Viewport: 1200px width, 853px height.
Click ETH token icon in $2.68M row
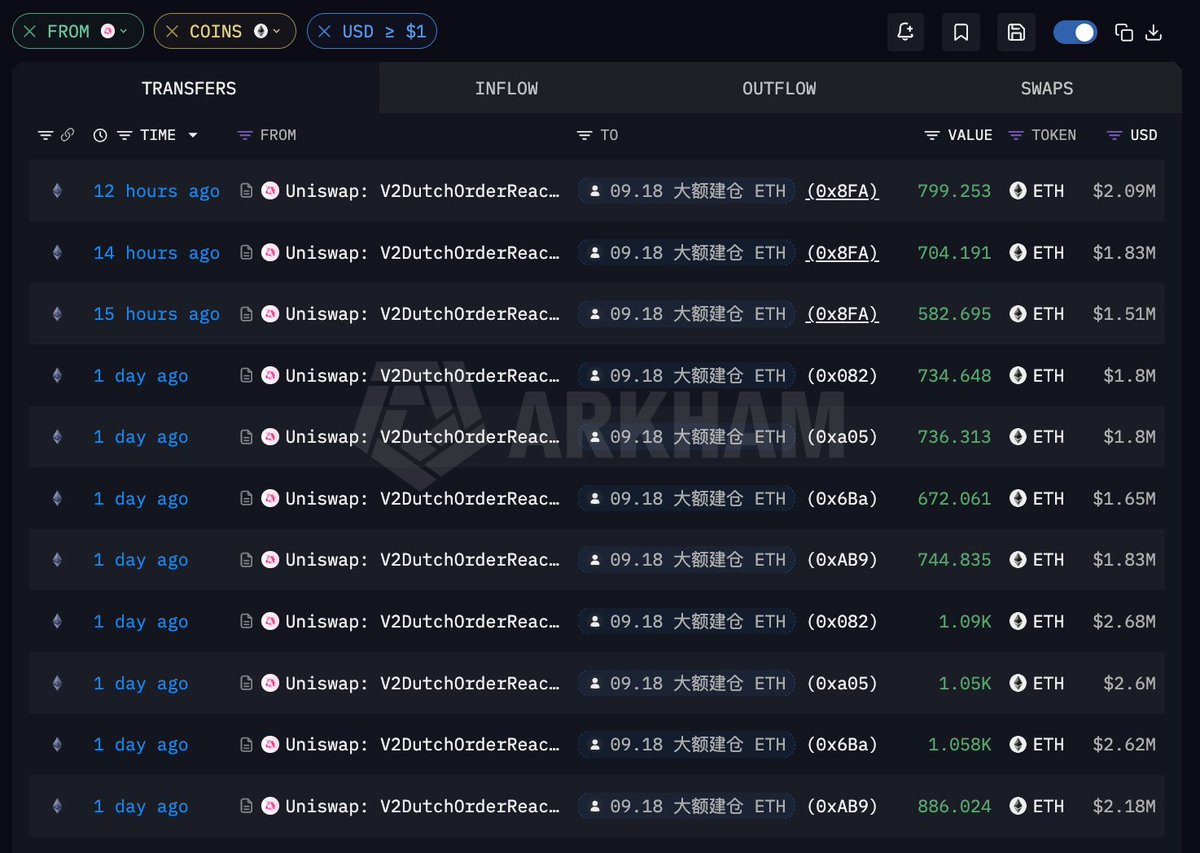point(1018,622)
